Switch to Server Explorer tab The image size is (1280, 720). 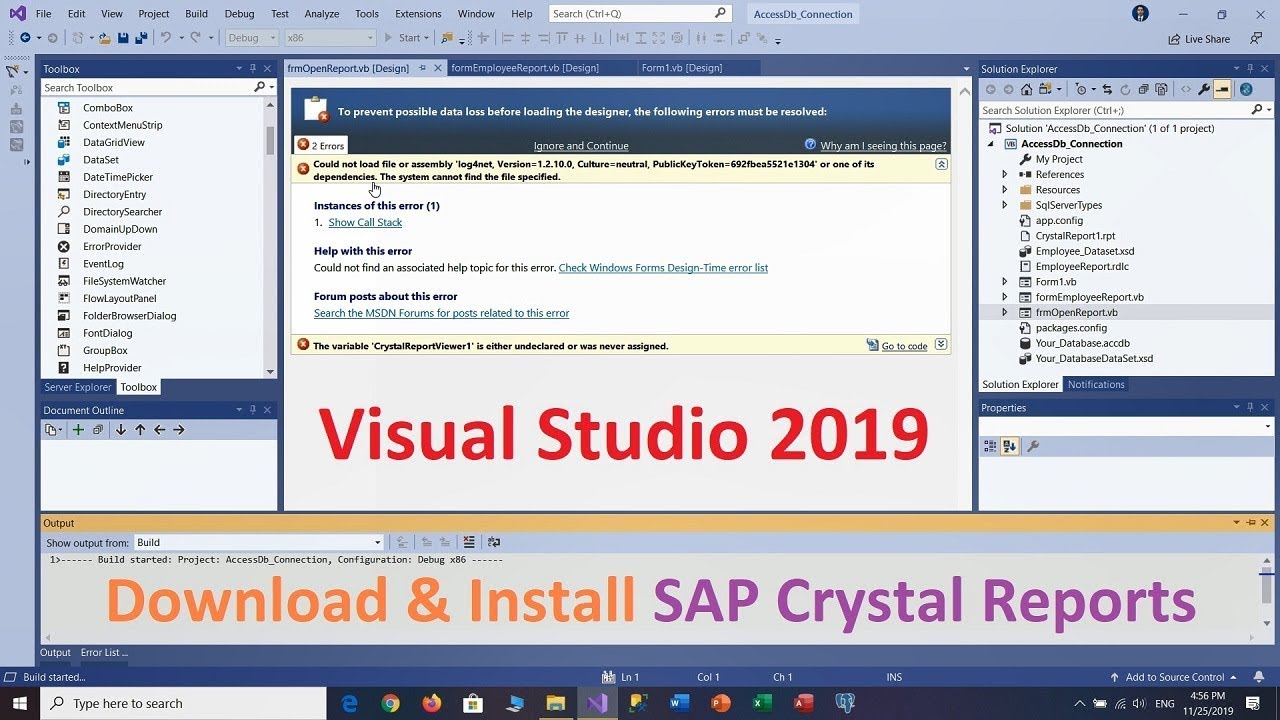click(78, 387)
